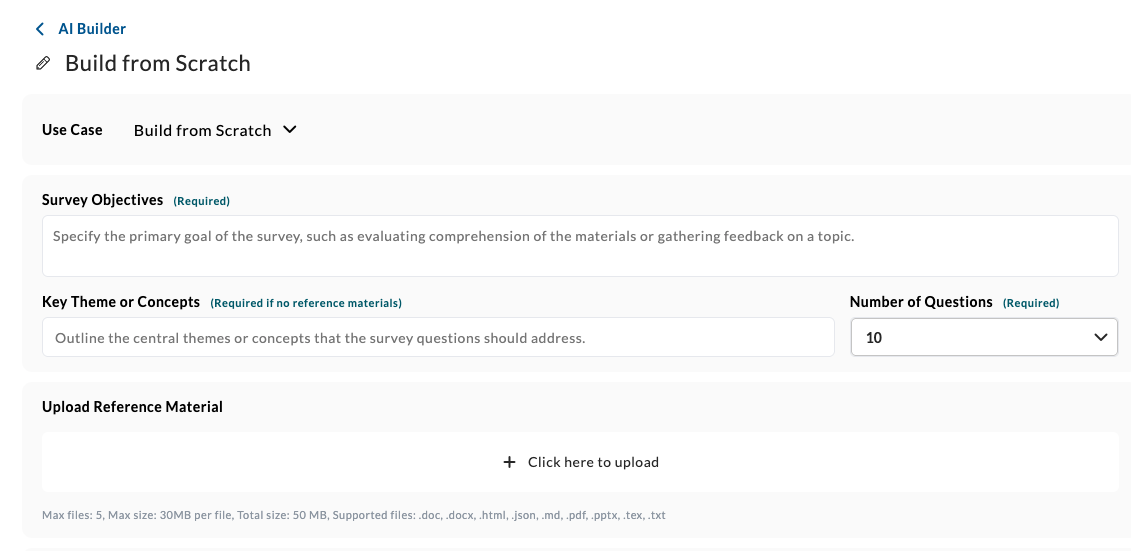Click the Build from Scratch page title
The width and height of the screenshot is (1131, 560).
(x=158, y=64)
